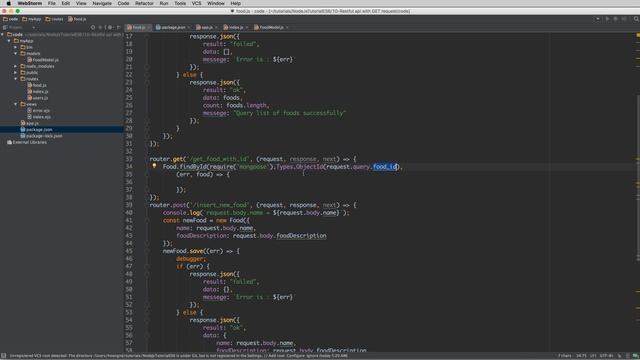Click the 'code' breadcrumb in navigation bar
The height and width of the screenshot is (360, 640).
point(11,19)
